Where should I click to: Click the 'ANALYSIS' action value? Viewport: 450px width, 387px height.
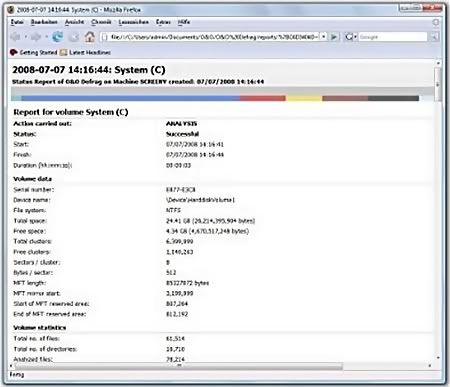coord(181,124)
